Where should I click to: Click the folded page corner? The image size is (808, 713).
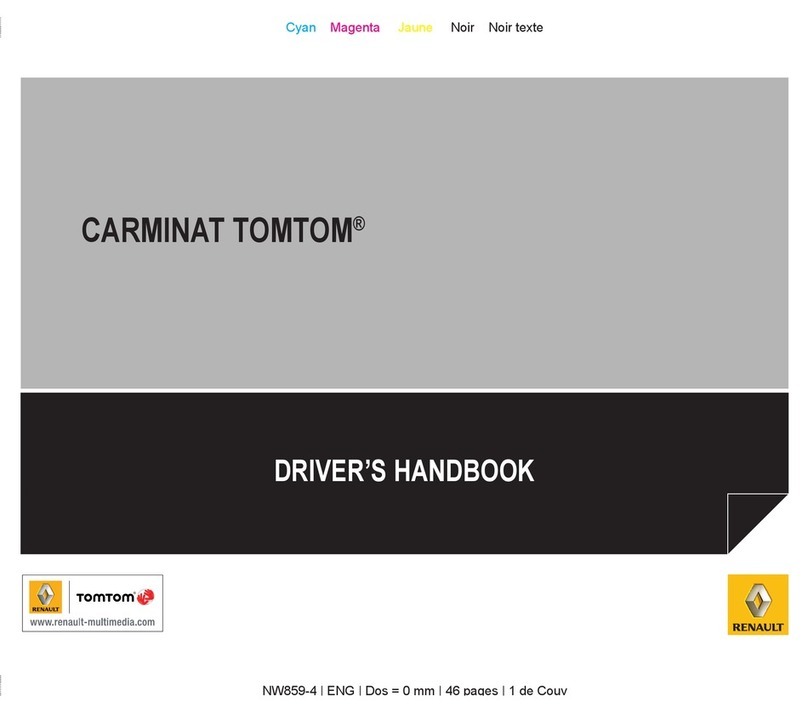point(756,522)
